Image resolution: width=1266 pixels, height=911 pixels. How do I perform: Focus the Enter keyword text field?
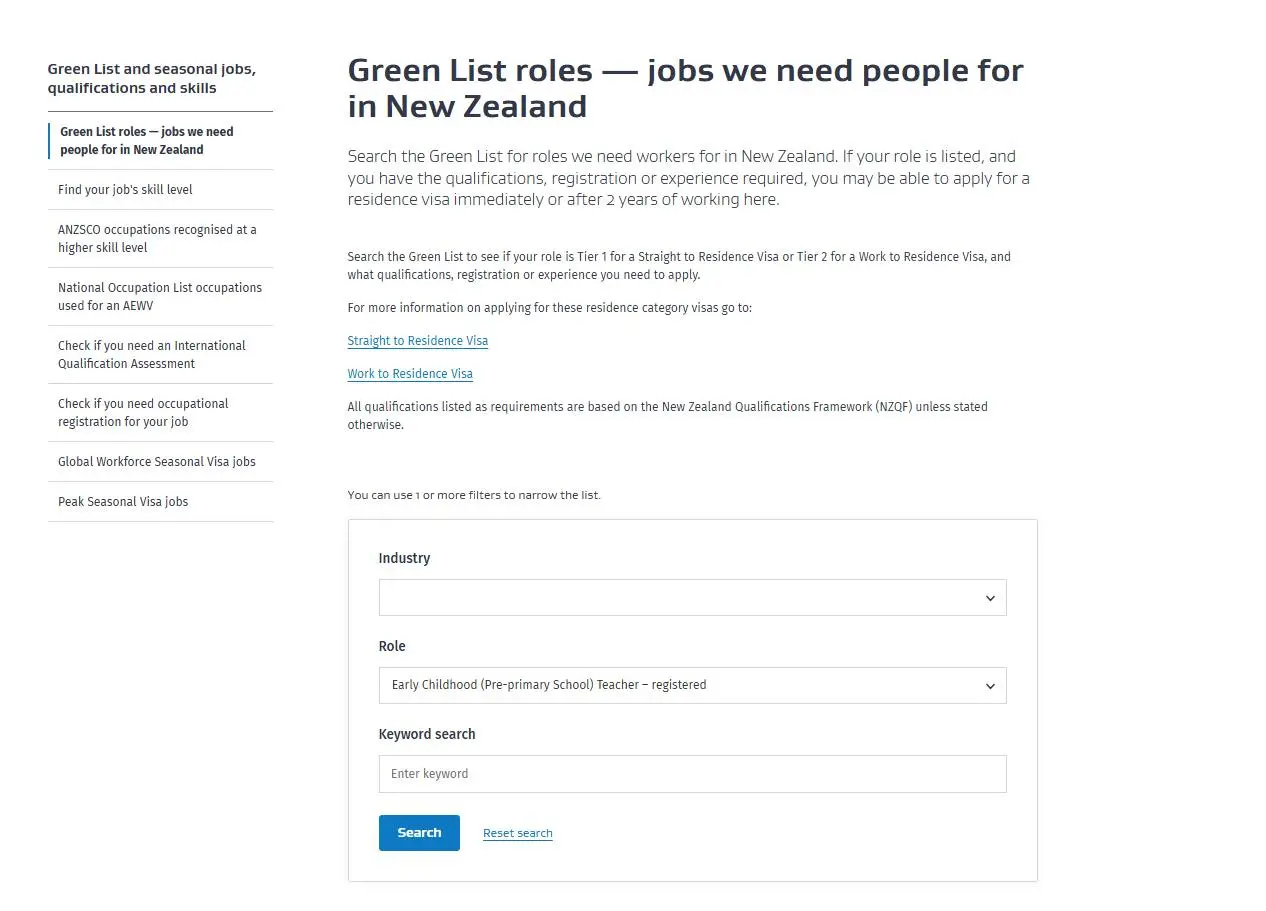pos(692,774)
